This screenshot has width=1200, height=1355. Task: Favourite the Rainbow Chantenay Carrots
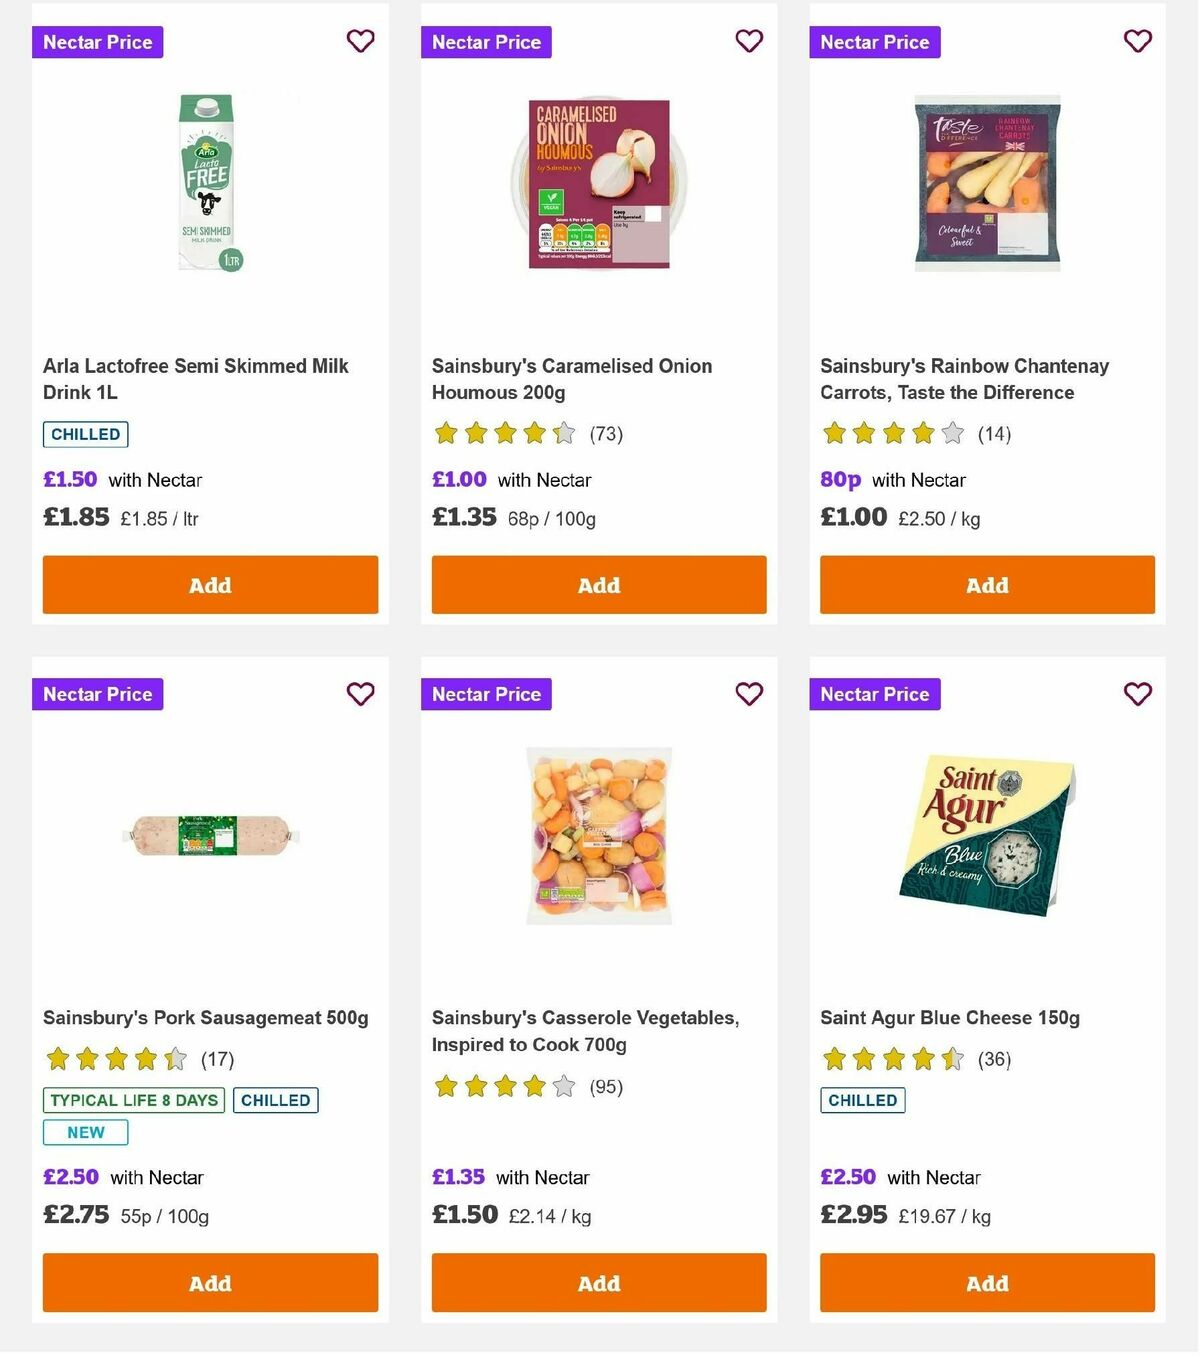(1137, 41)
